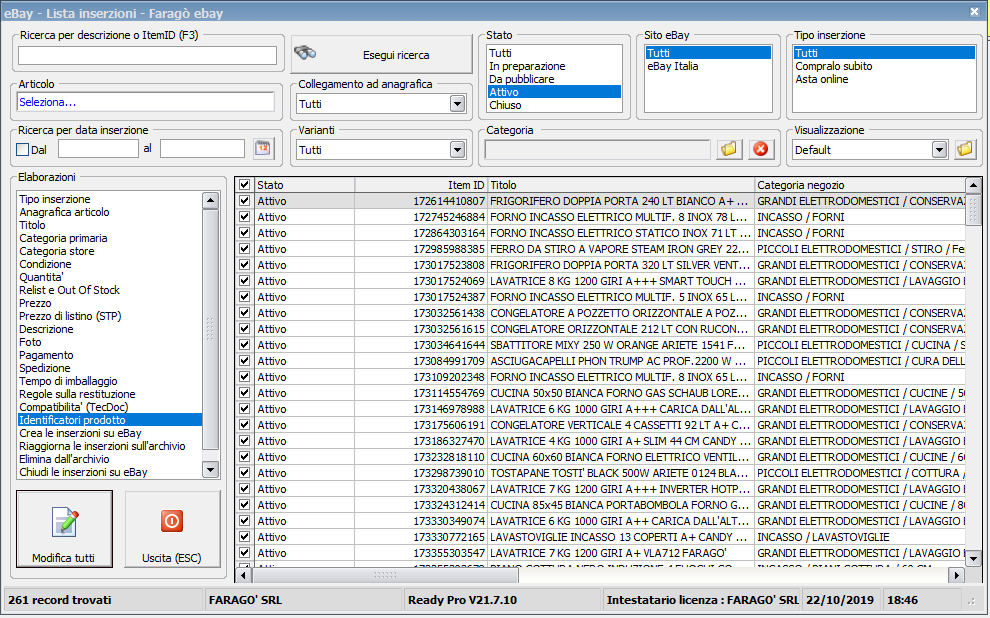Uncheck the row with Item ID 173114554769
Image resolution: width=990 pixels, height=618 pixels.
click(x=244, y=393)
